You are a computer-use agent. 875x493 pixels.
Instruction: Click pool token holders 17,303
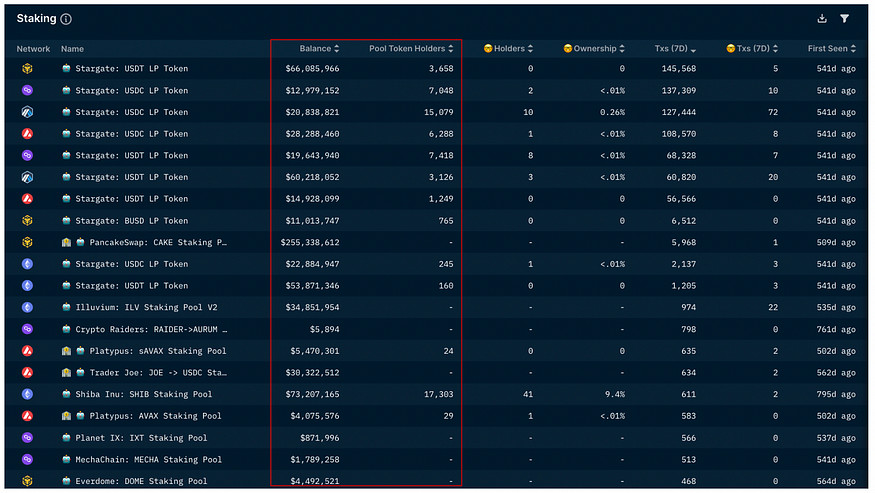pyautogui.click(x=439, y=395)
